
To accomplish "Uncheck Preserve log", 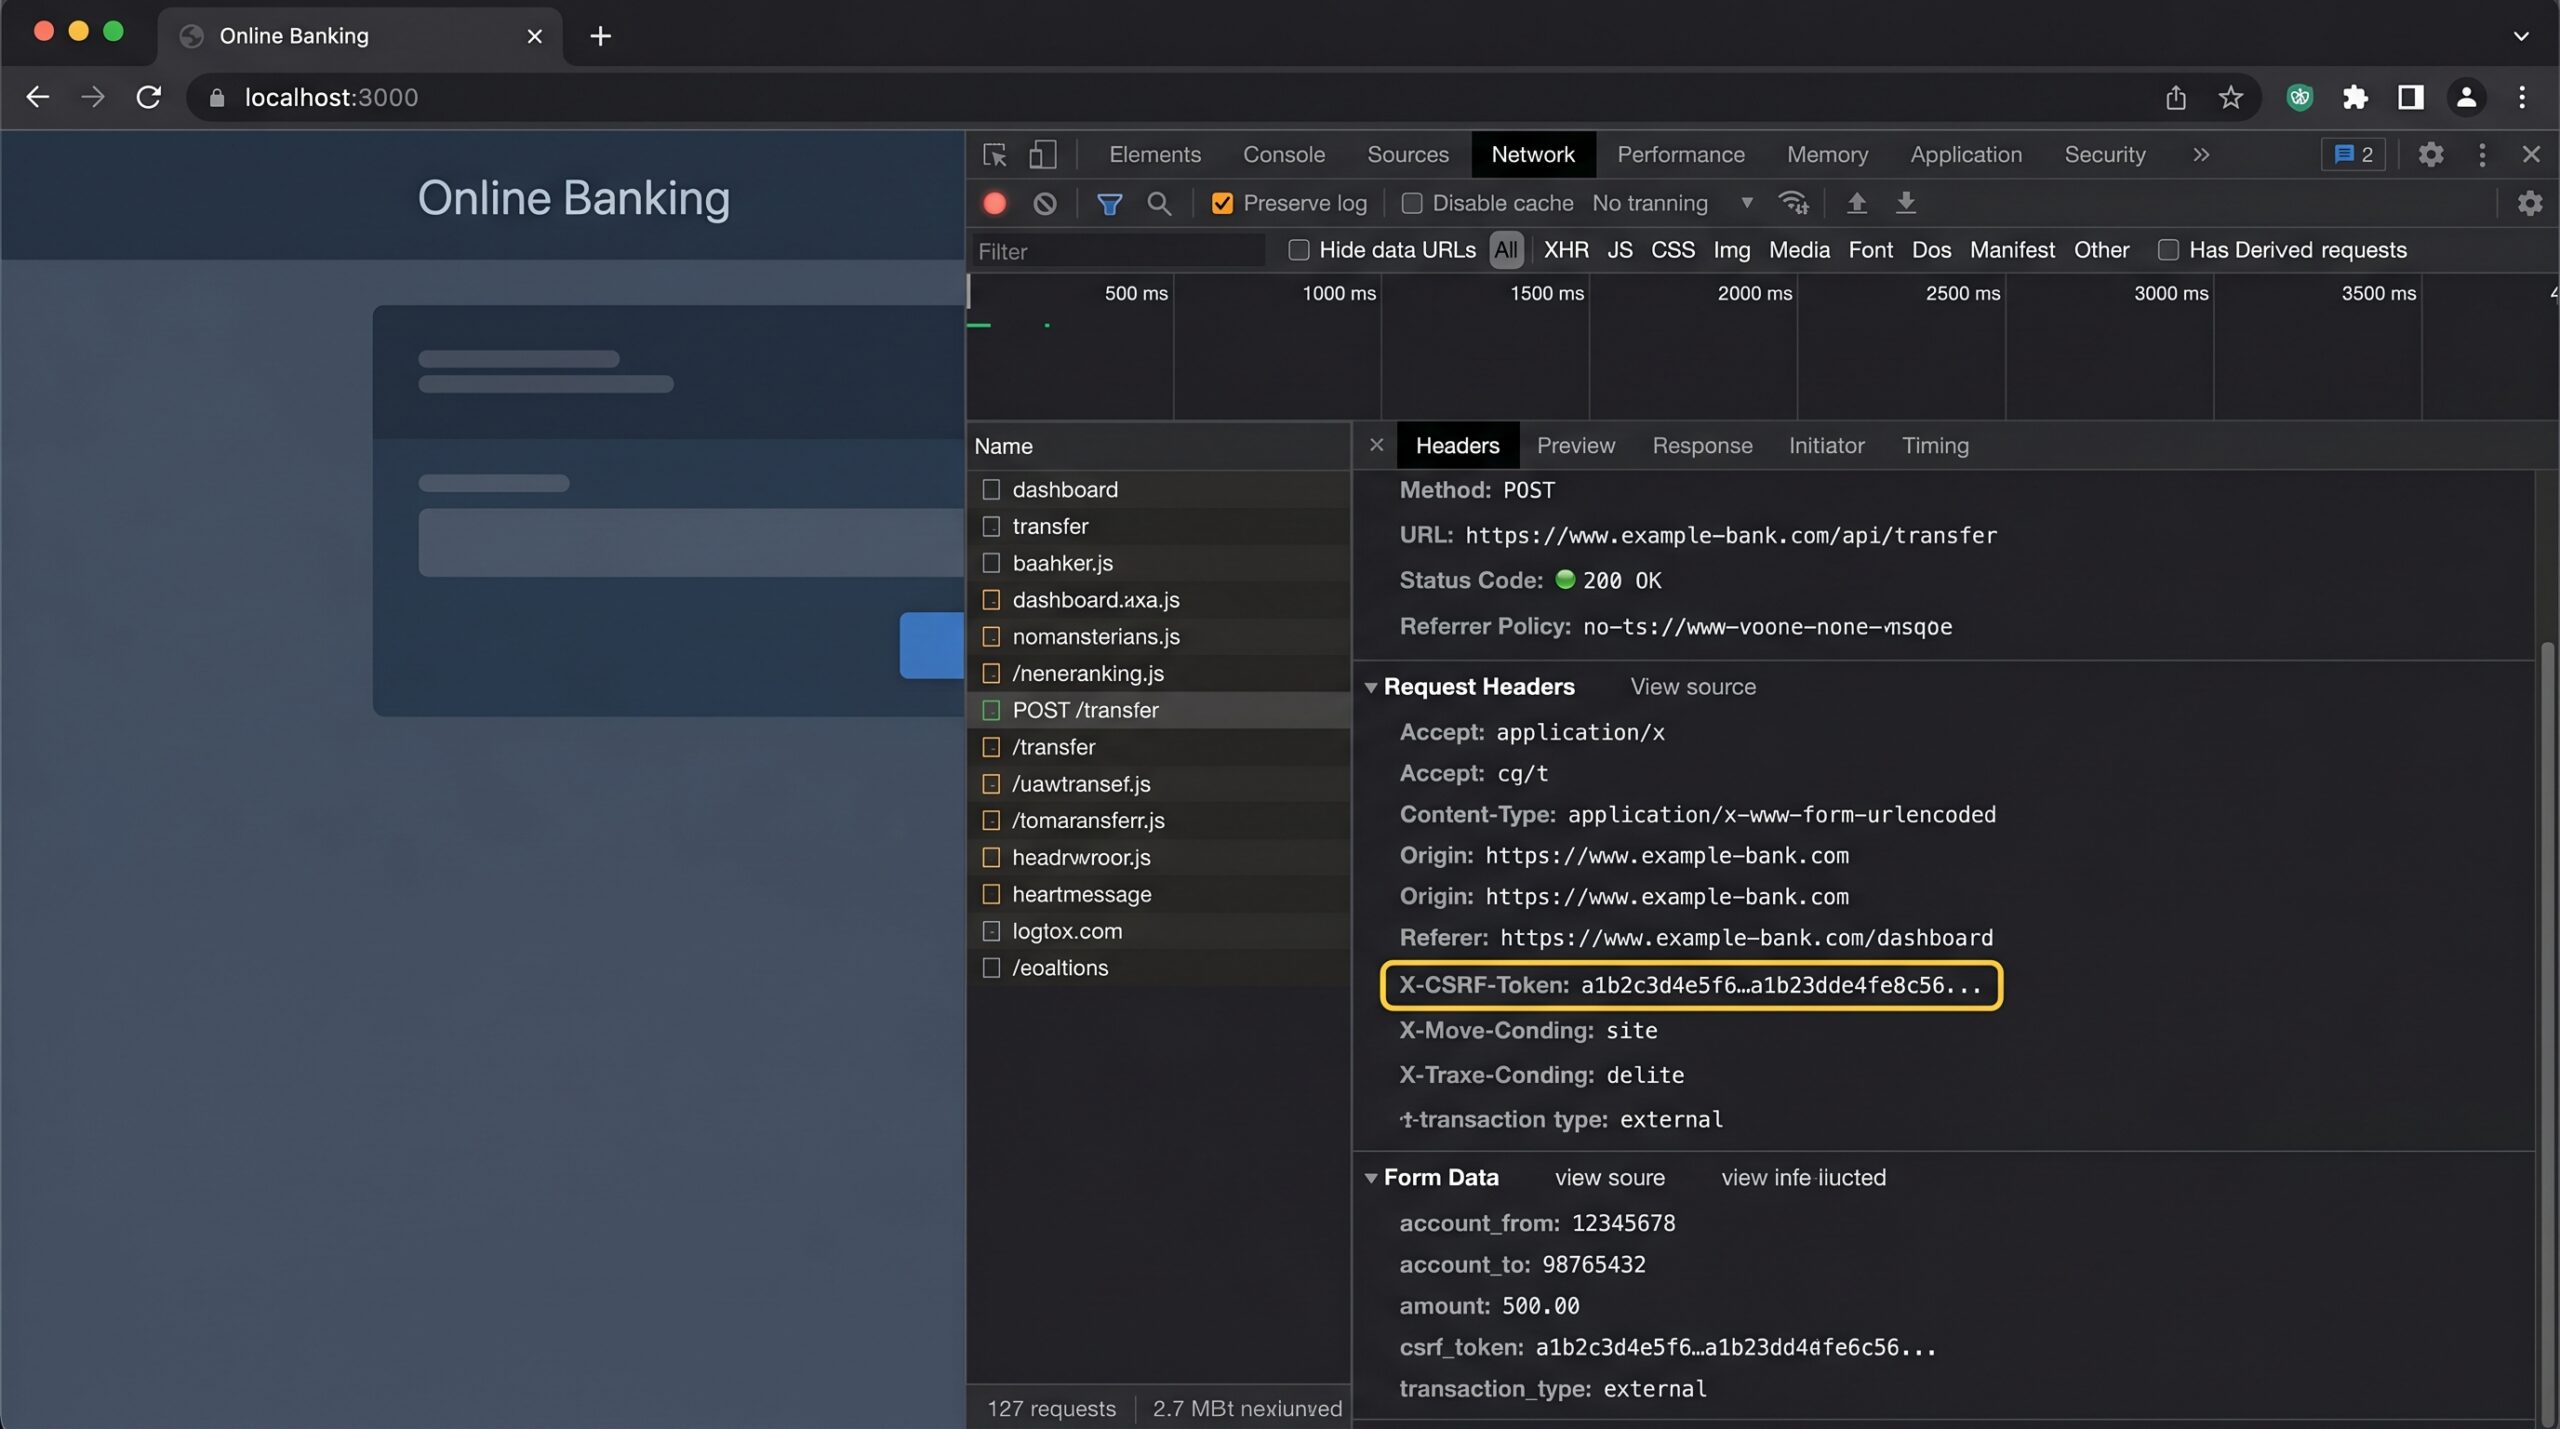I will coord(1222,203).
